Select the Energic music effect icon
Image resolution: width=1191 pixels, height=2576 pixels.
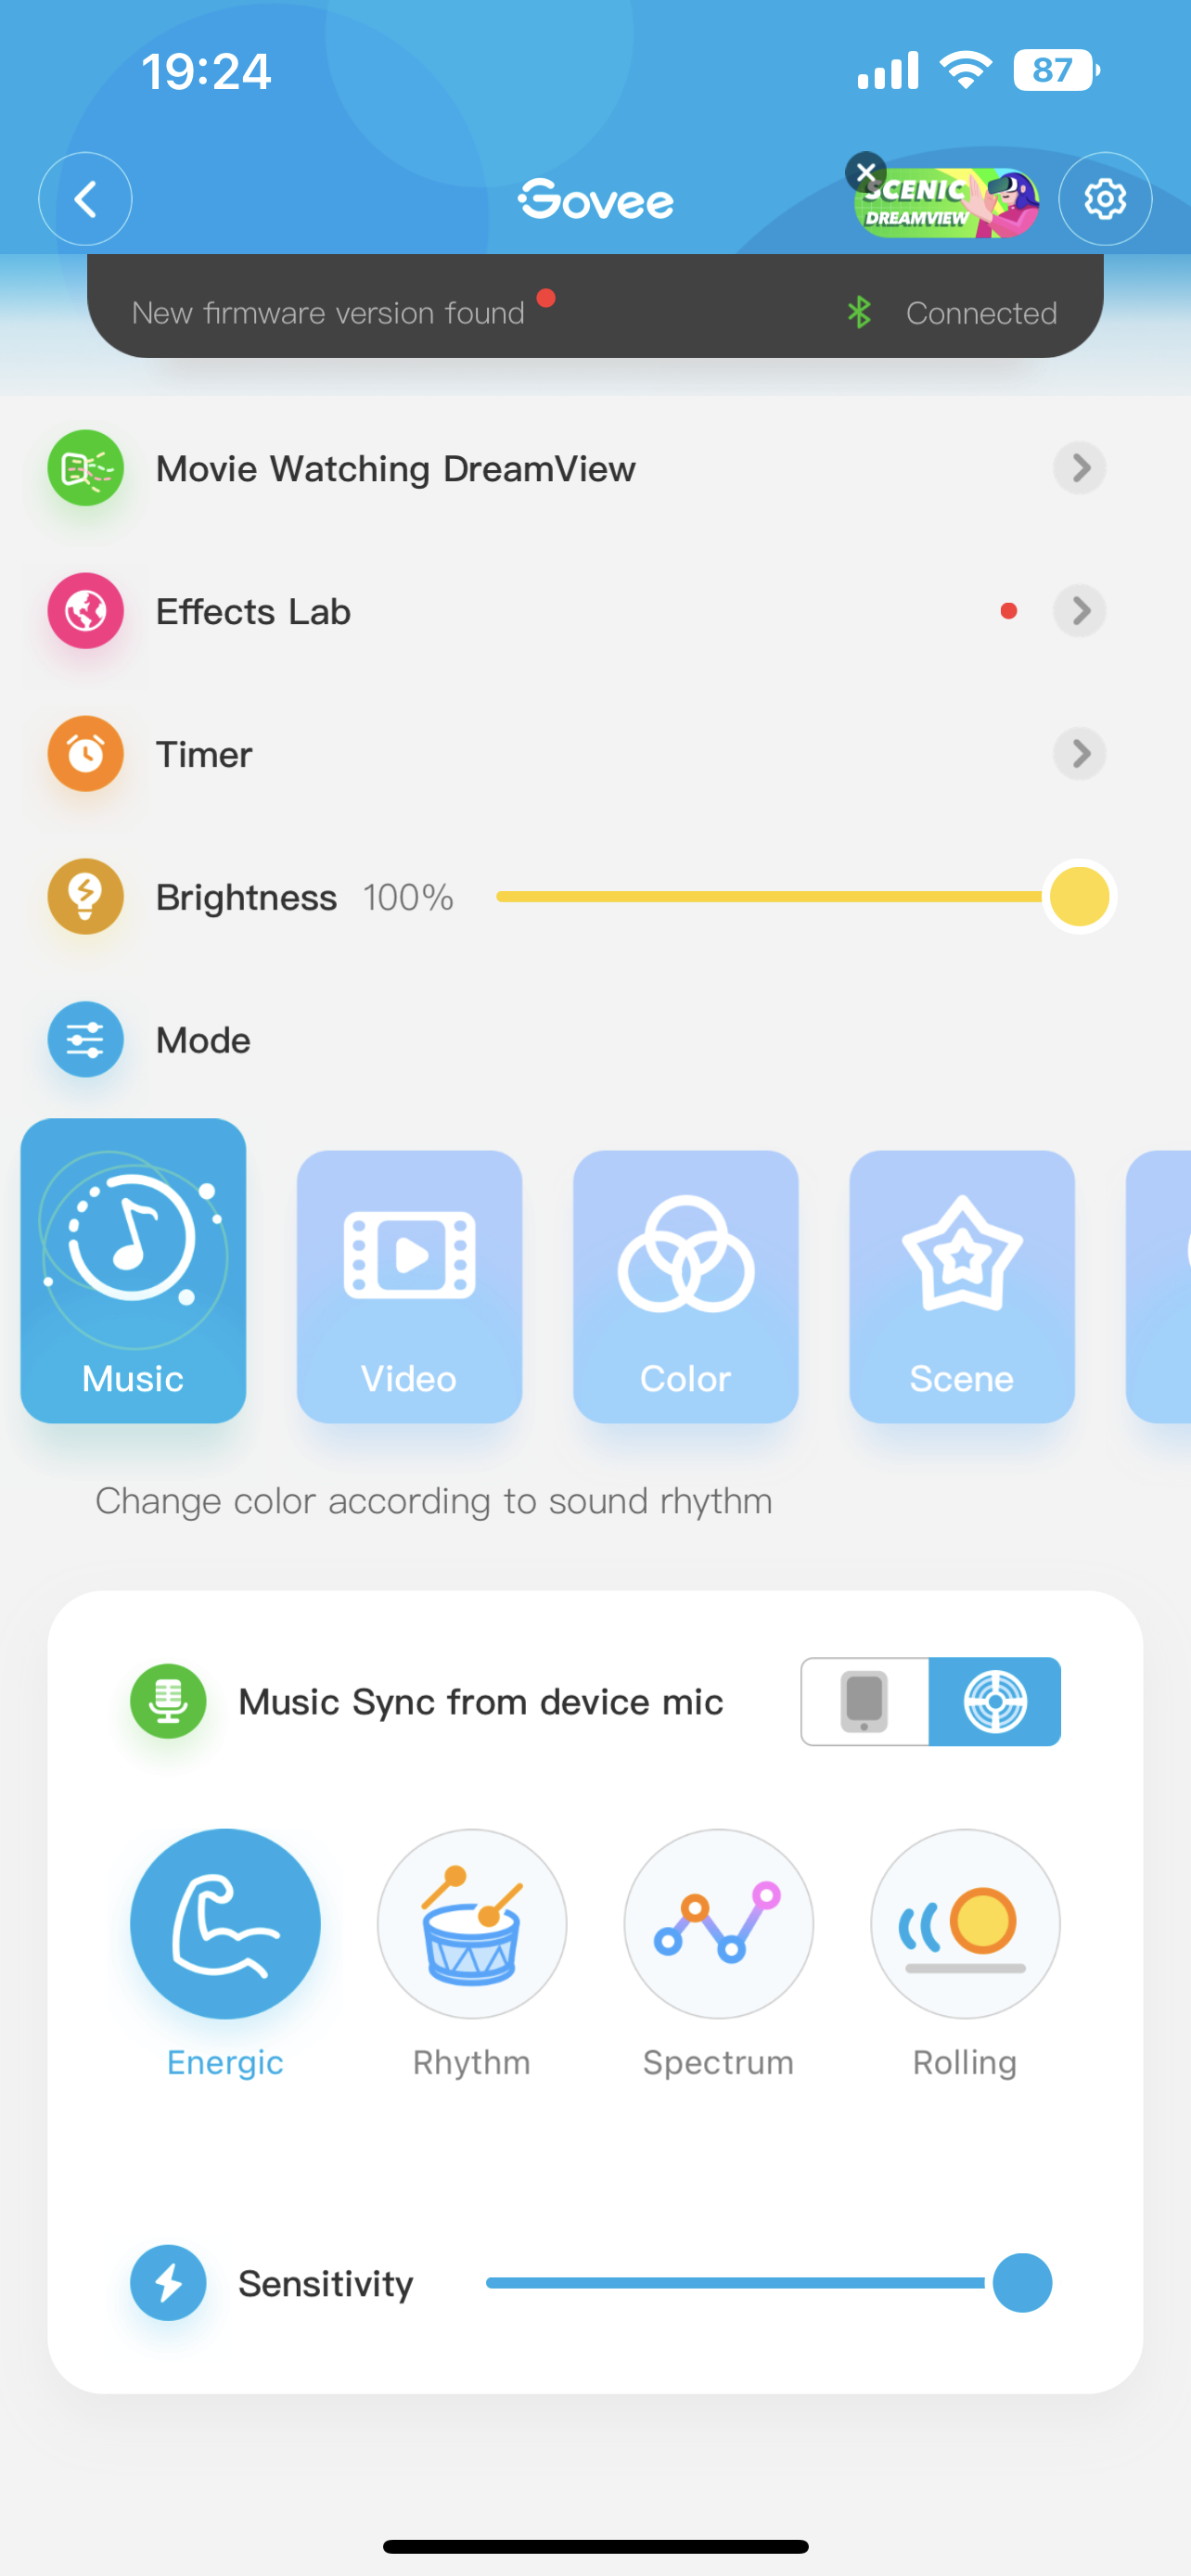225,1923
